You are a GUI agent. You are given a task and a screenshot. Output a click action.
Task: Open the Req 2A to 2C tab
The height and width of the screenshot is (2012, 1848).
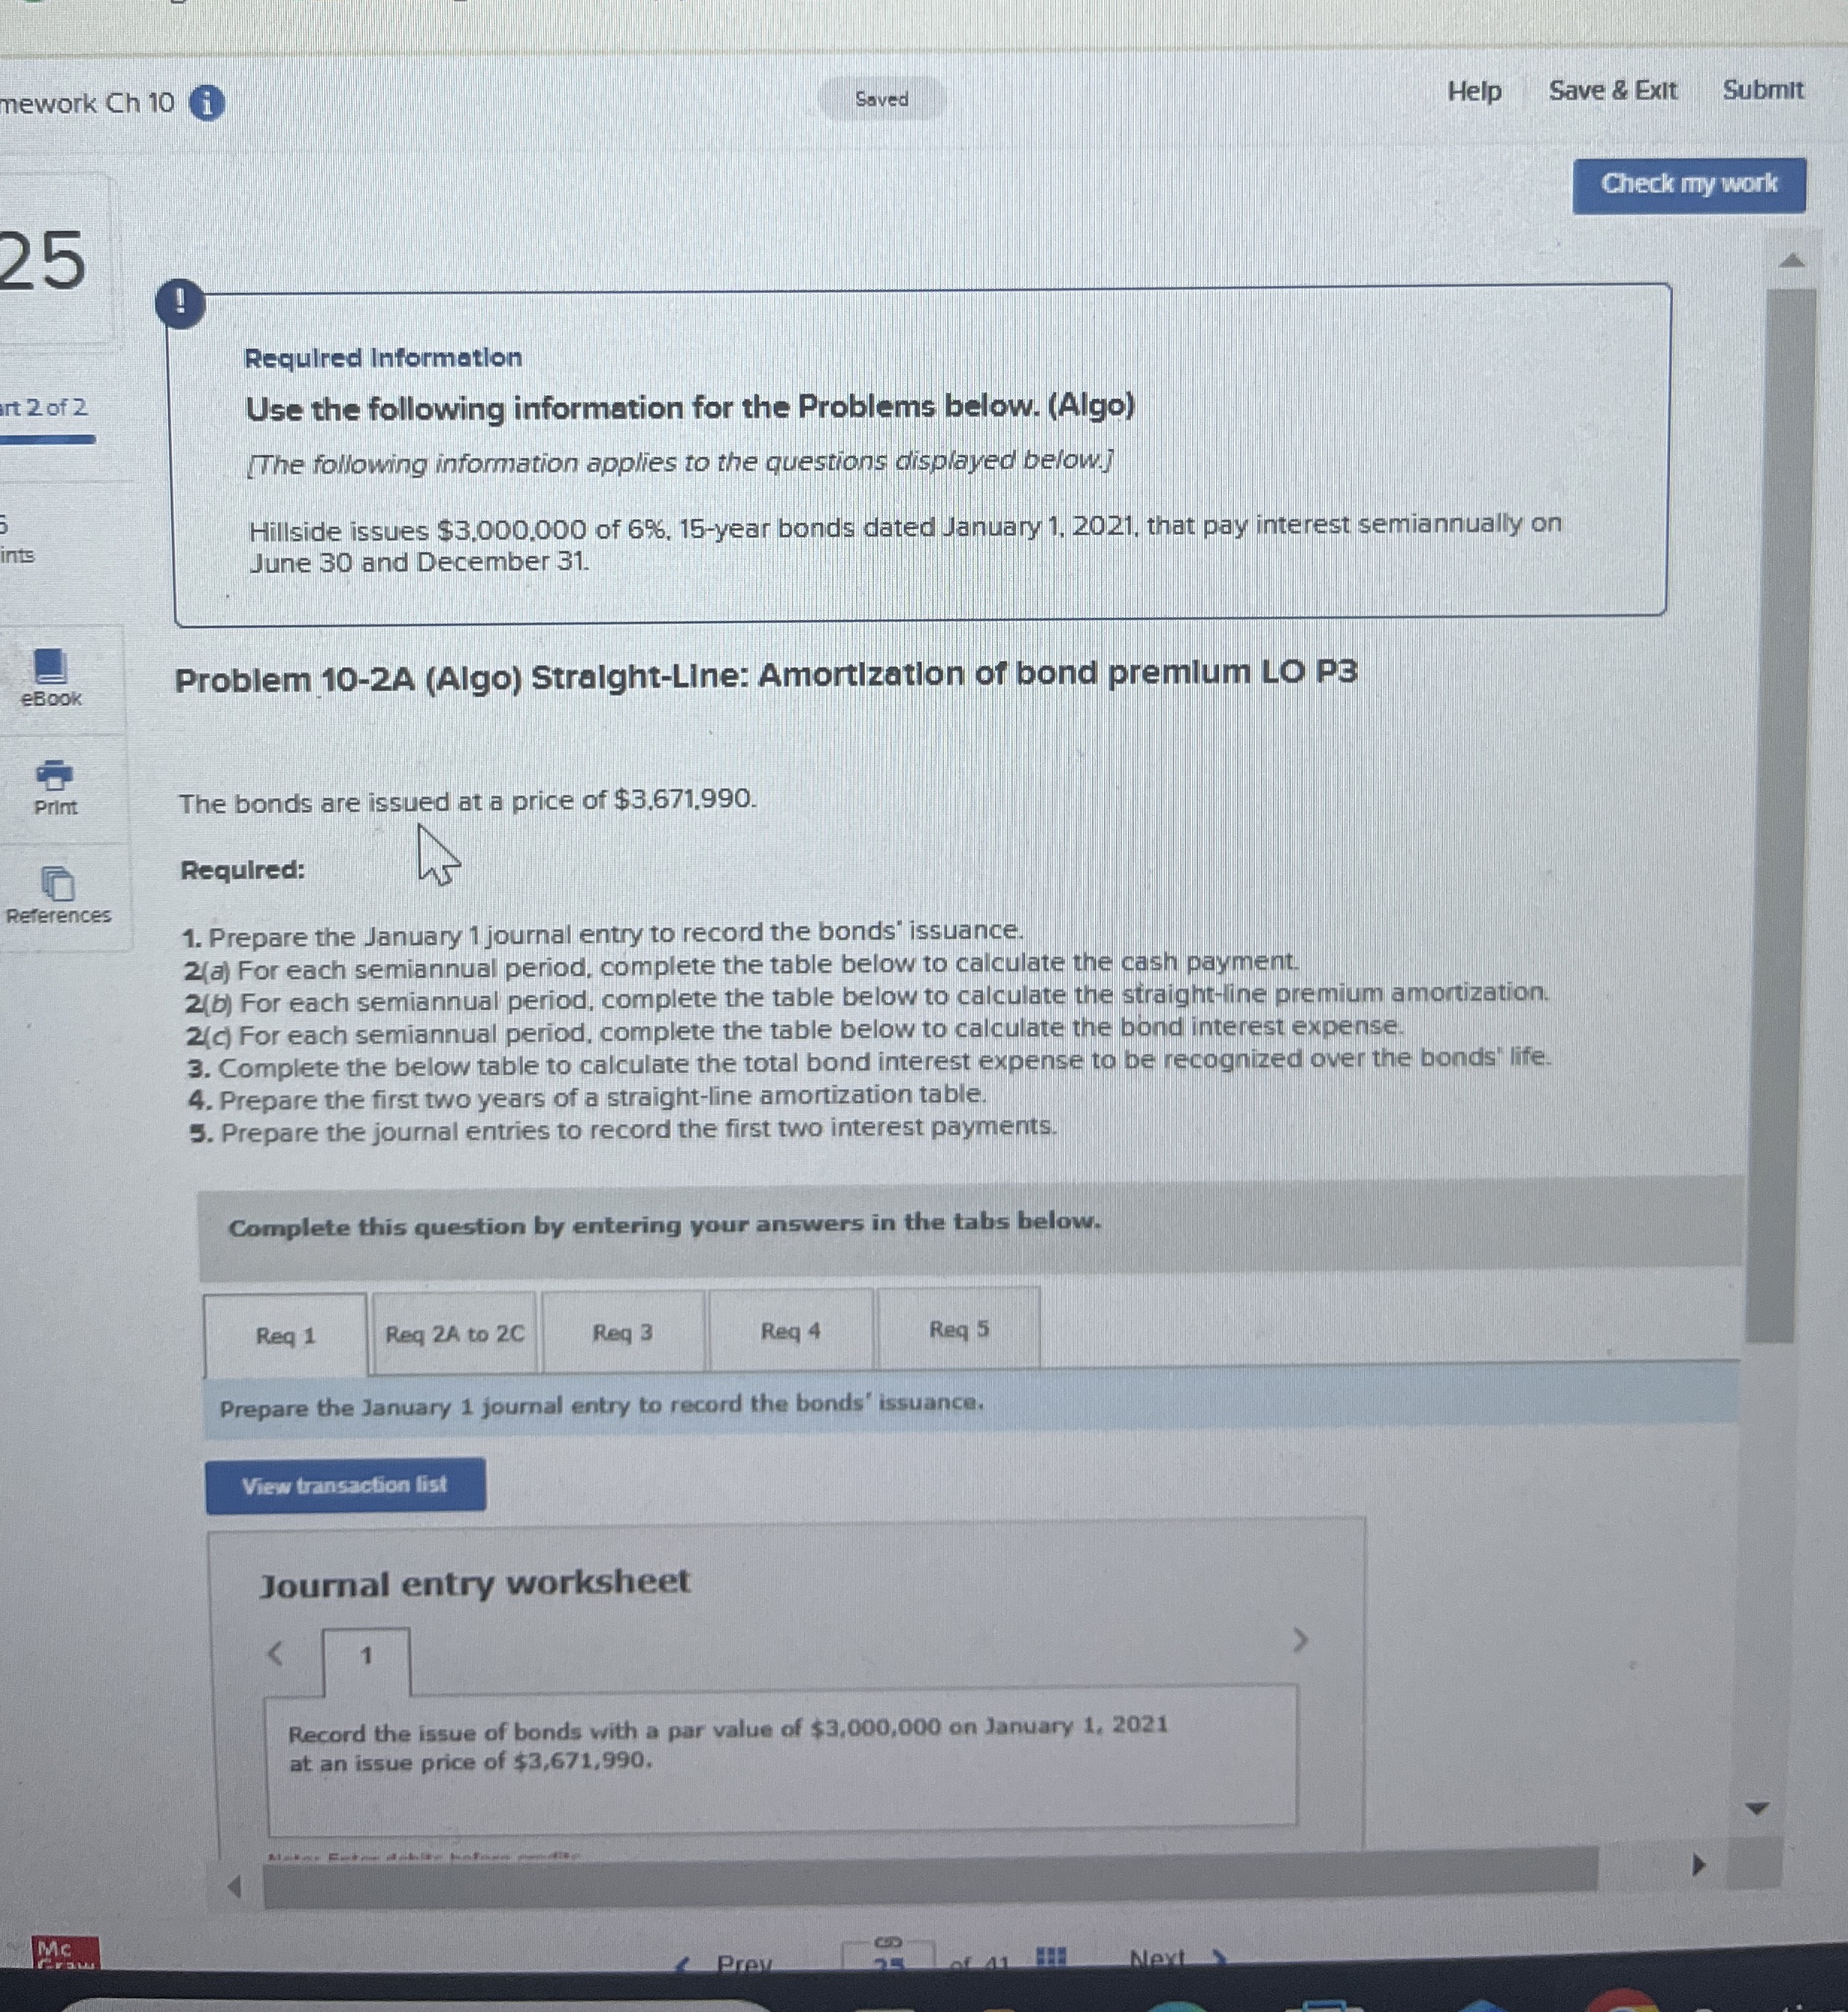(454, 1332)
